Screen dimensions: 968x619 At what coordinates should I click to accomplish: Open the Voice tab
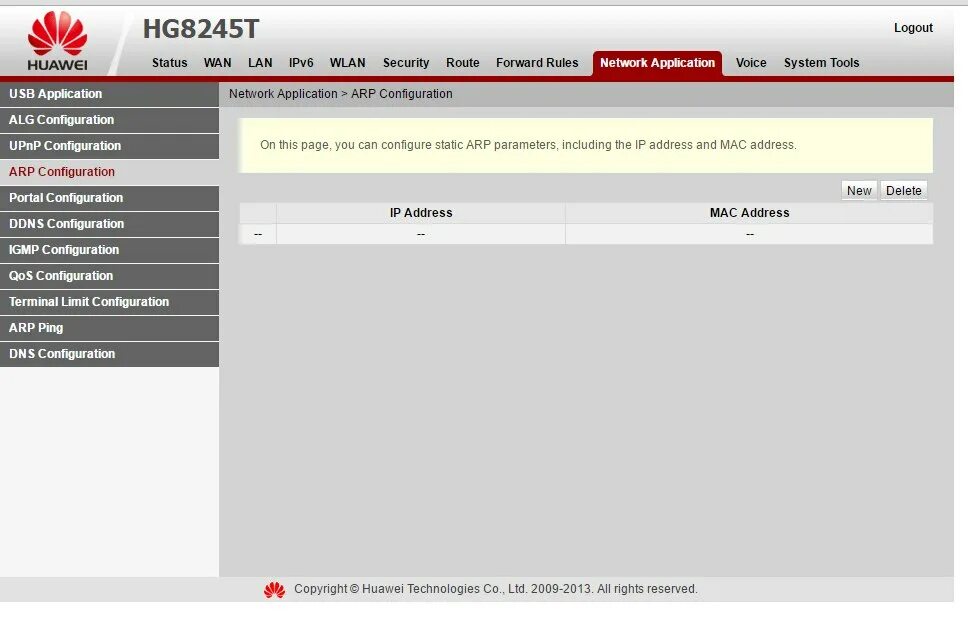(751, 63)
